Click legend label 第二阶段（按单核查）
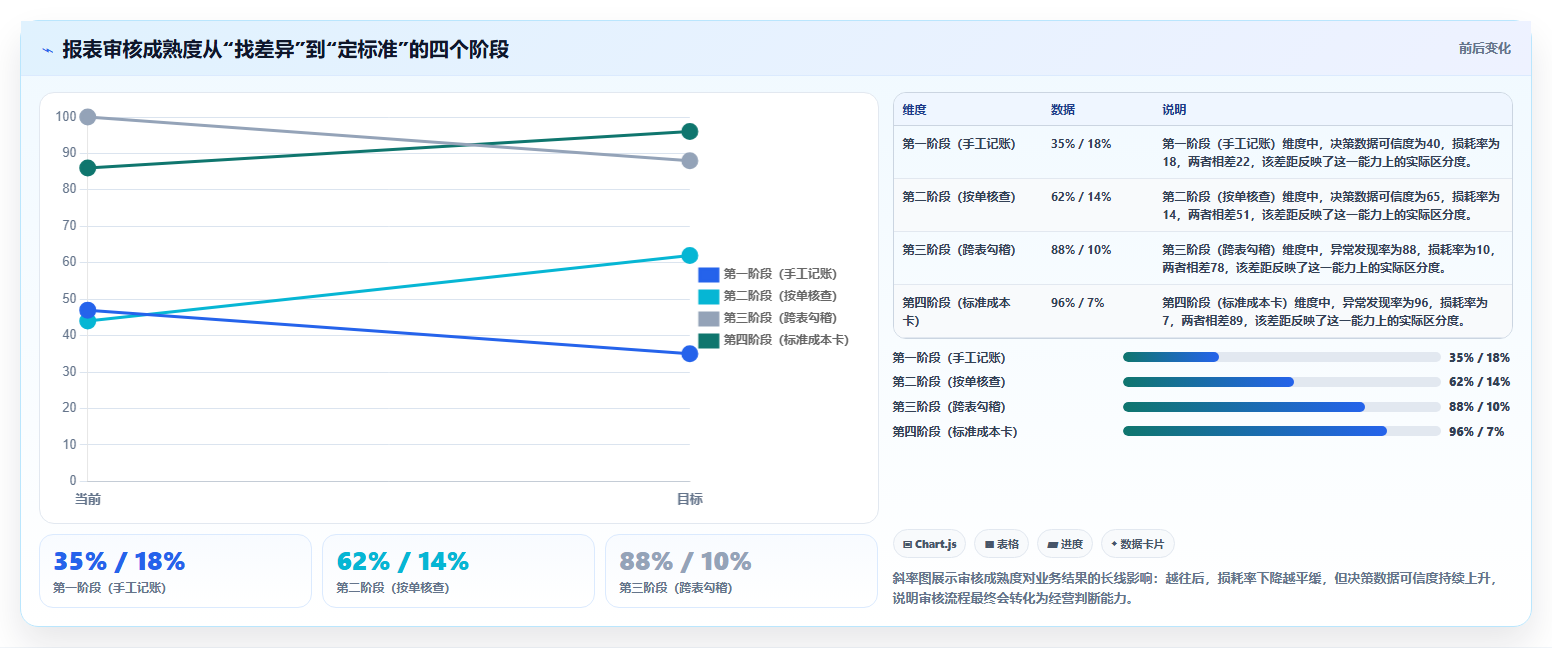Screen dimensions: 1552x648 780,296
